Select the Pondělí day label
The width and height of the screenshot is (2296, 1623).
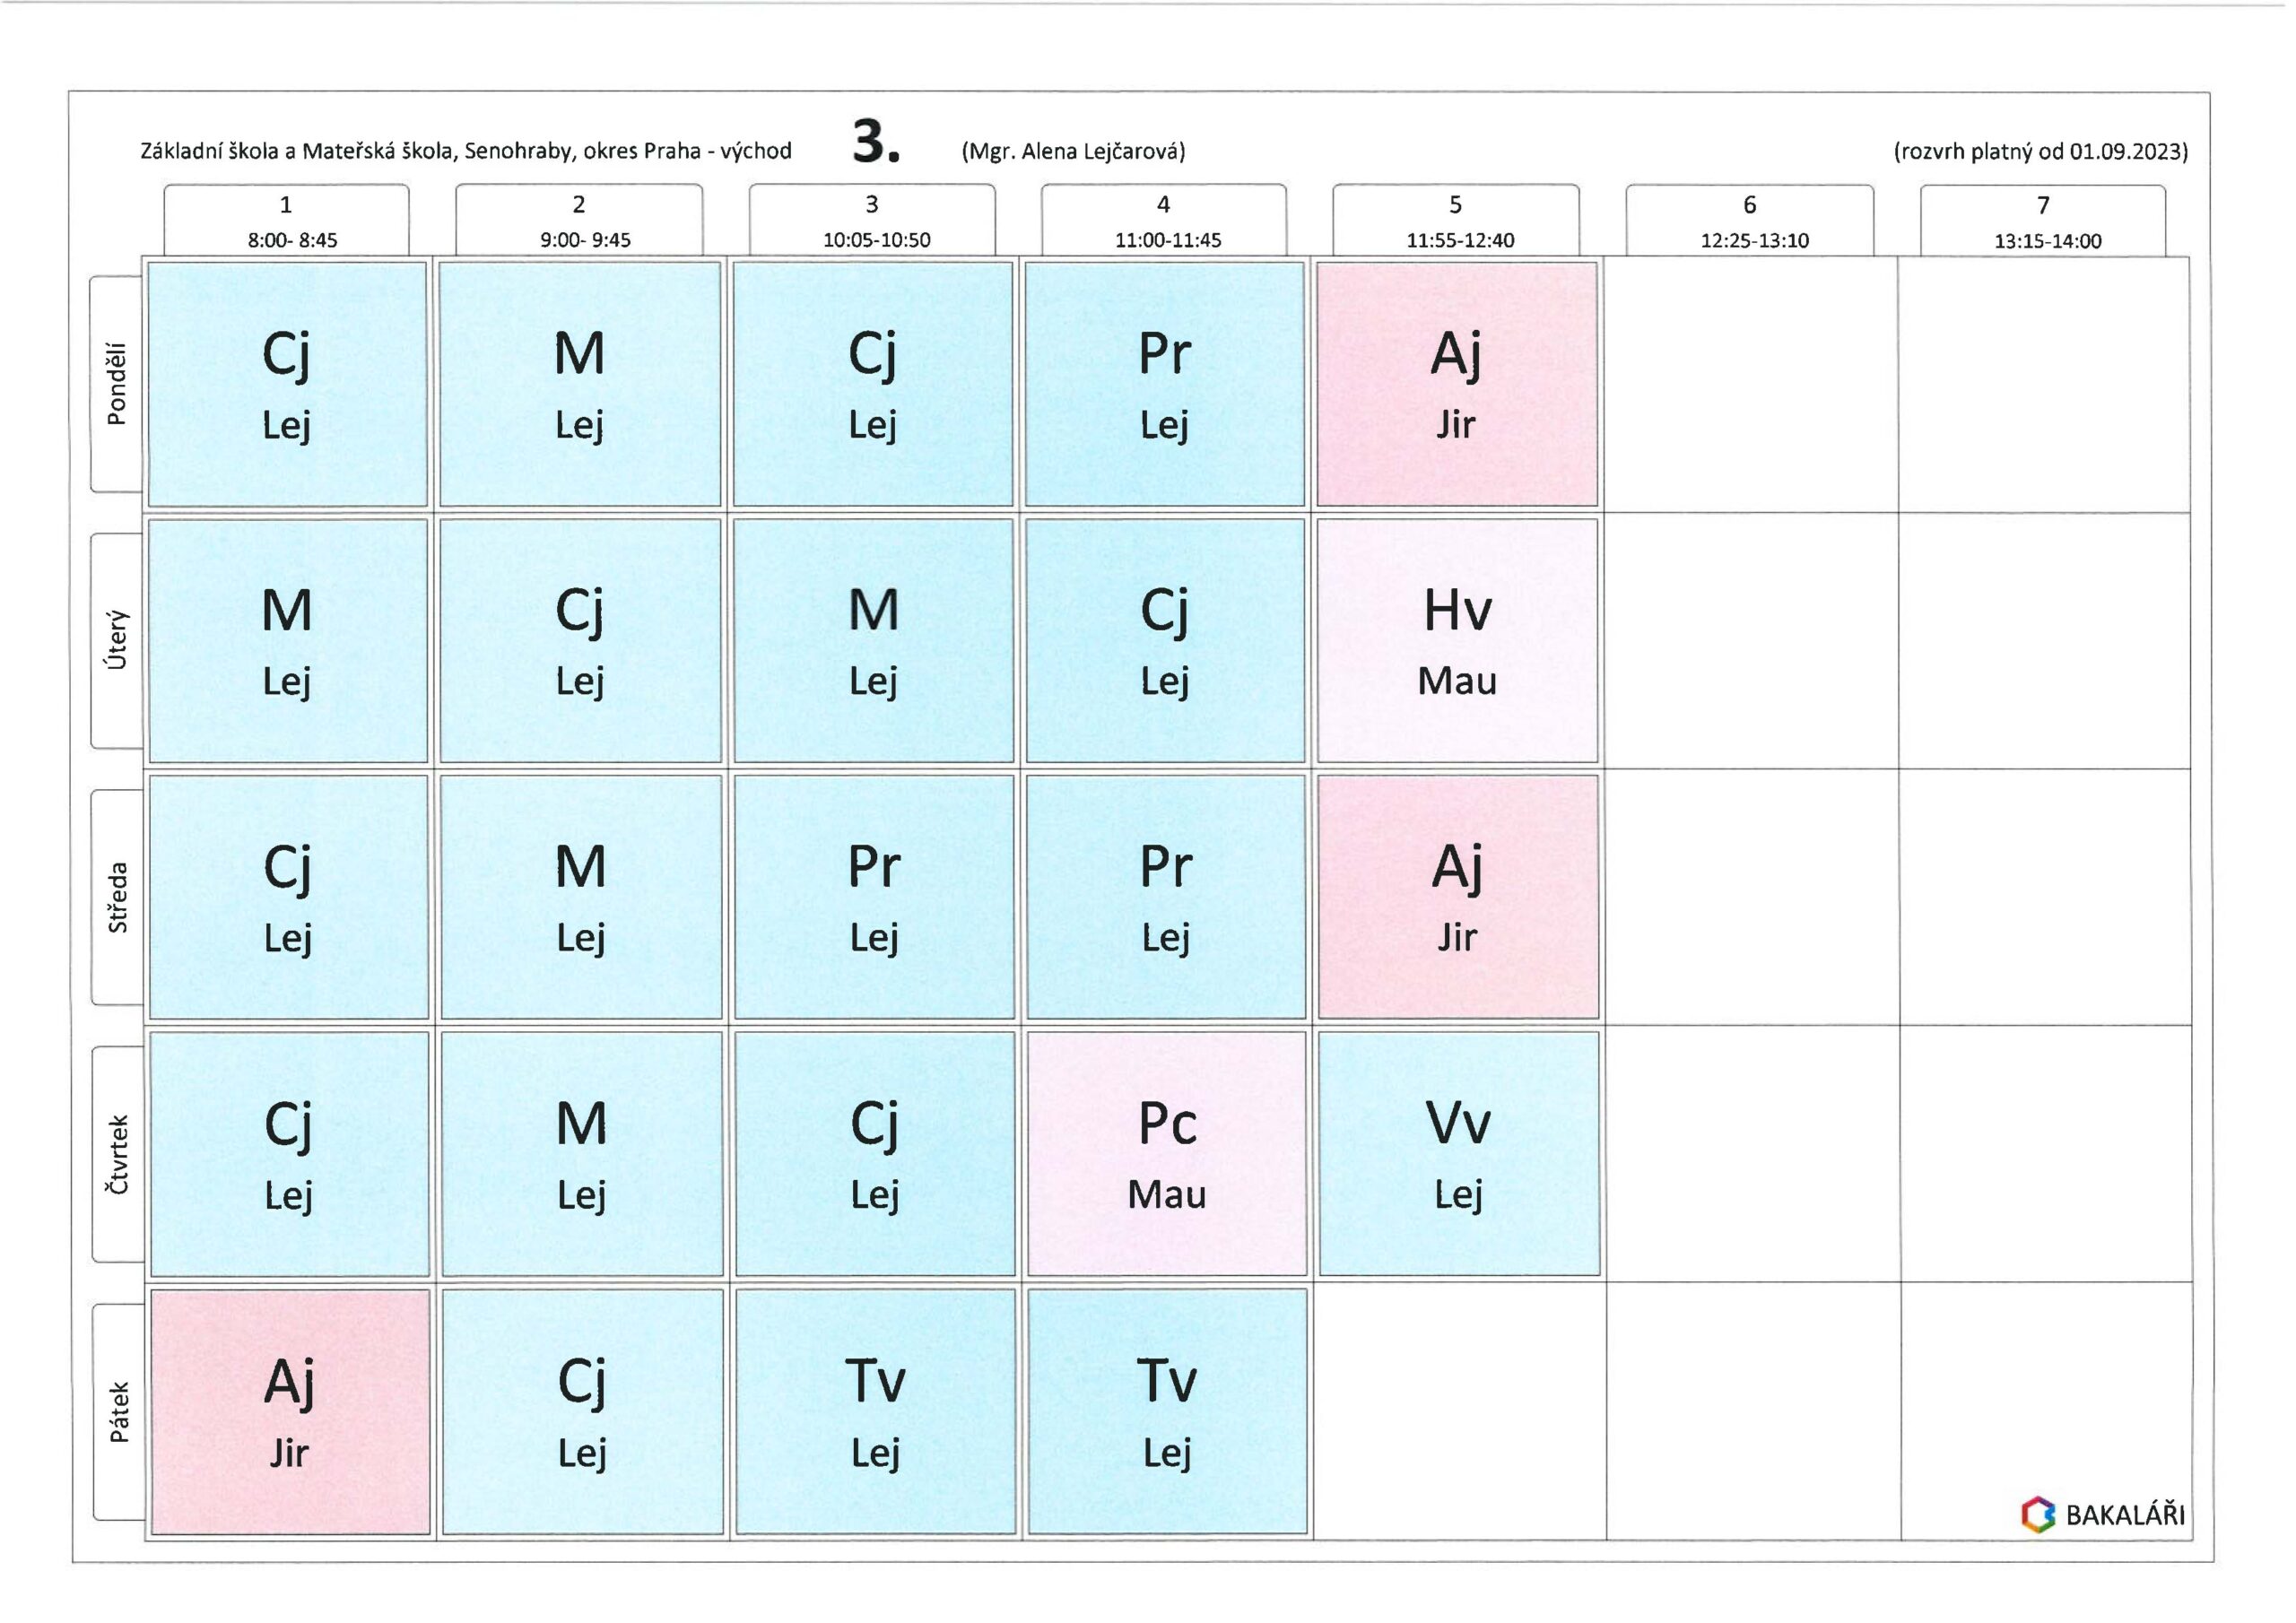click(117, 384)
